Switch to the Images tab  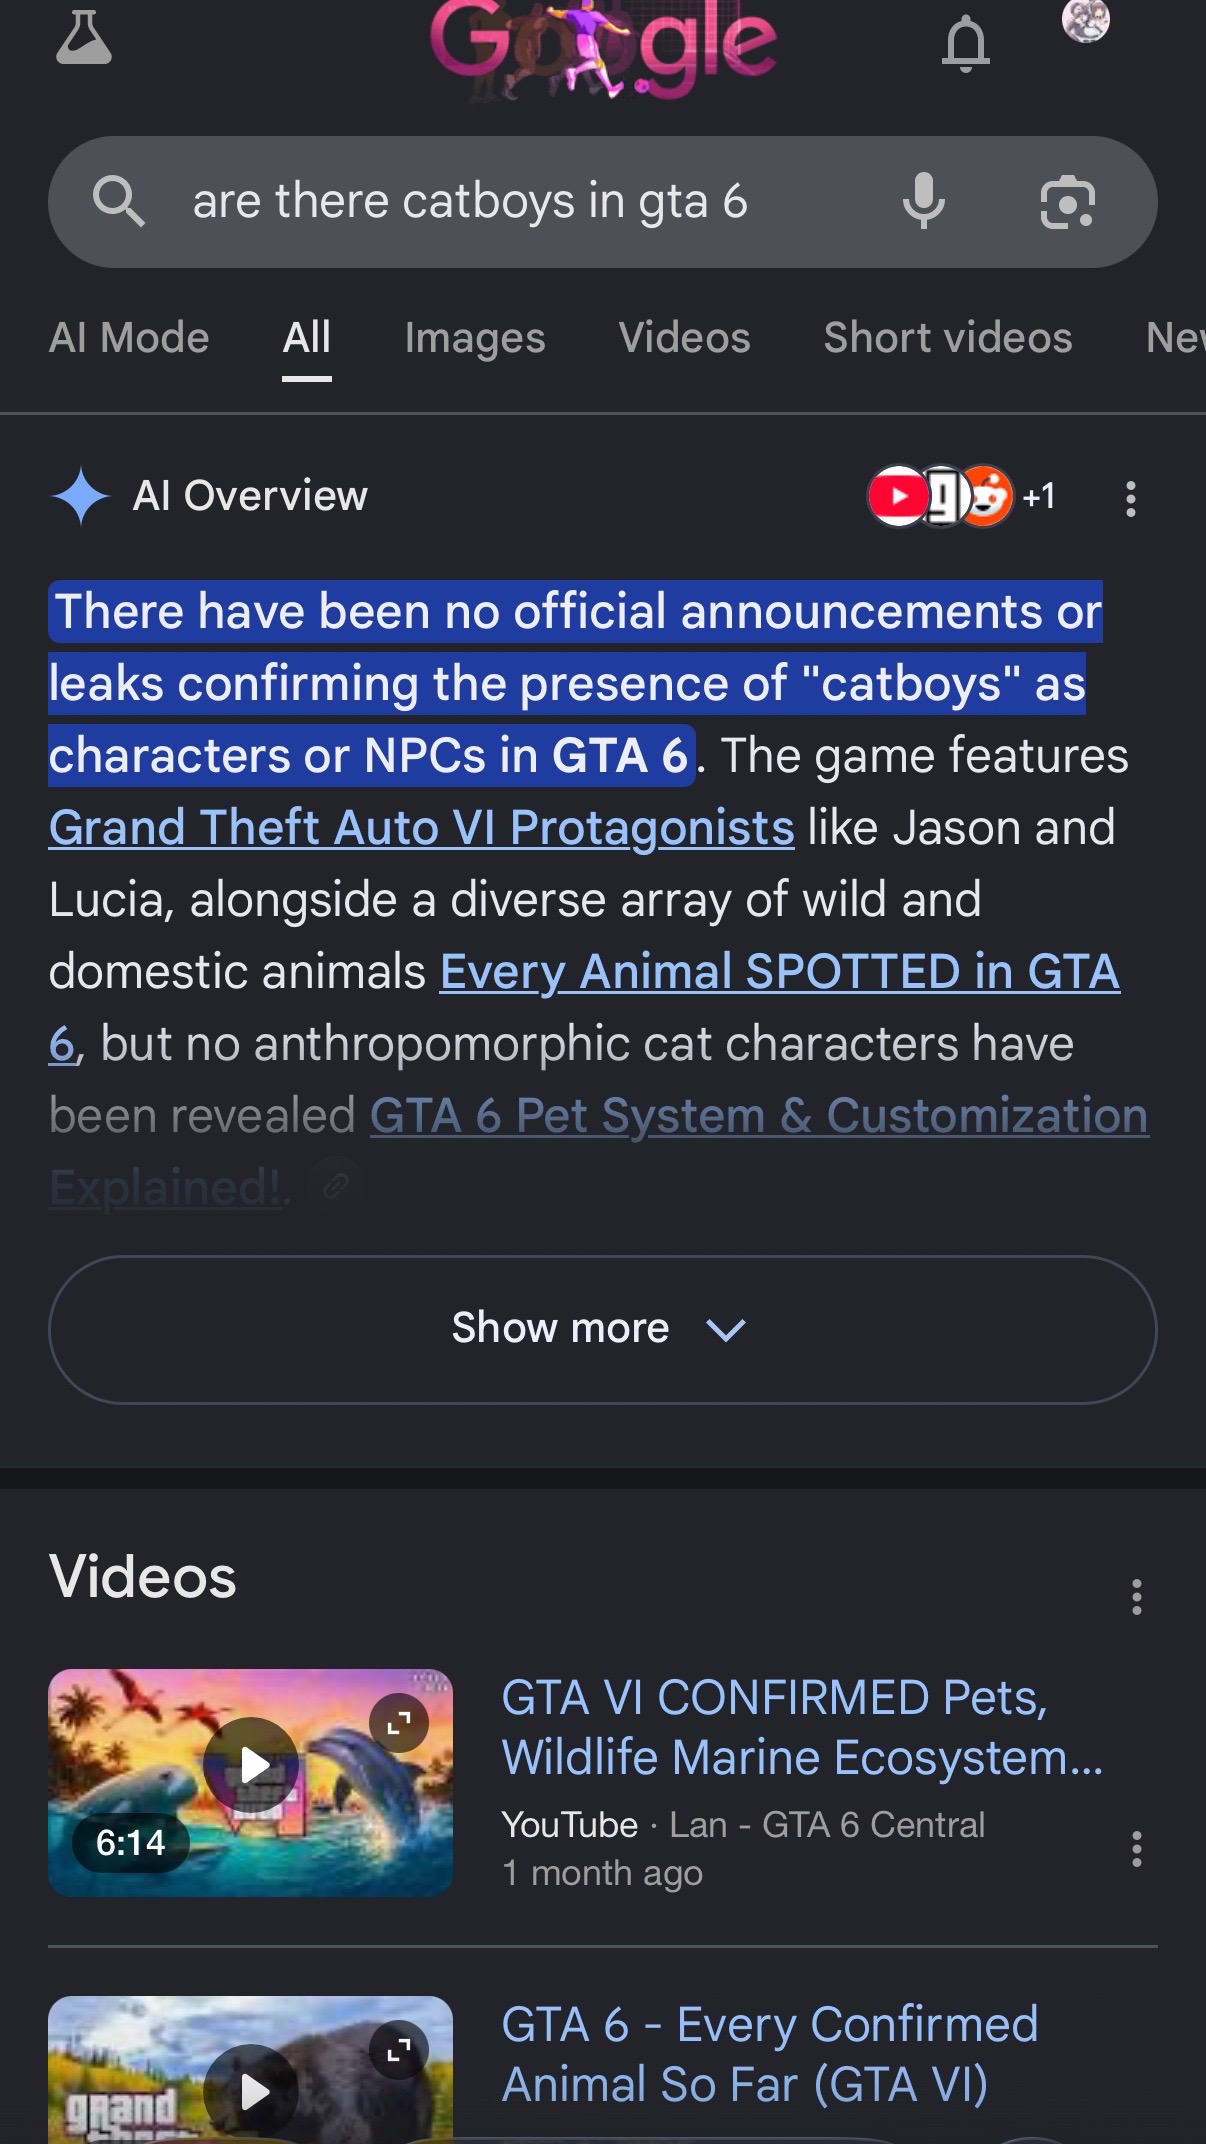coord(475,338)
